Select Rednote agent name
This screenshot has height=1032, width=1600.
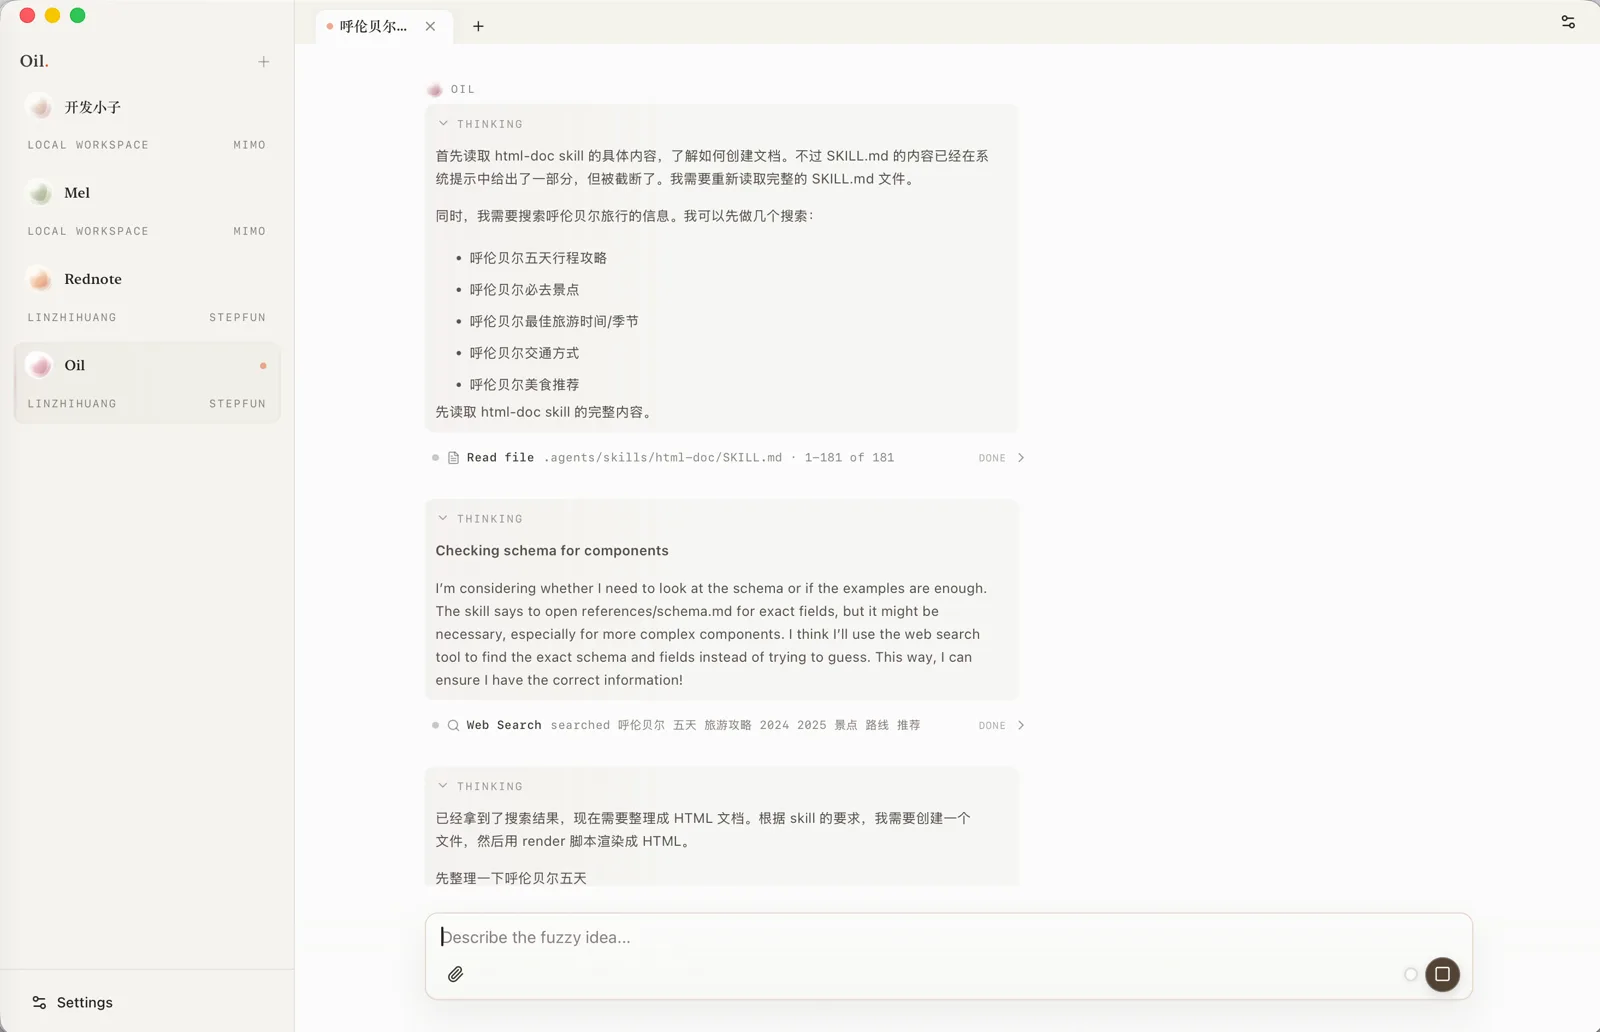coord(93,279)
